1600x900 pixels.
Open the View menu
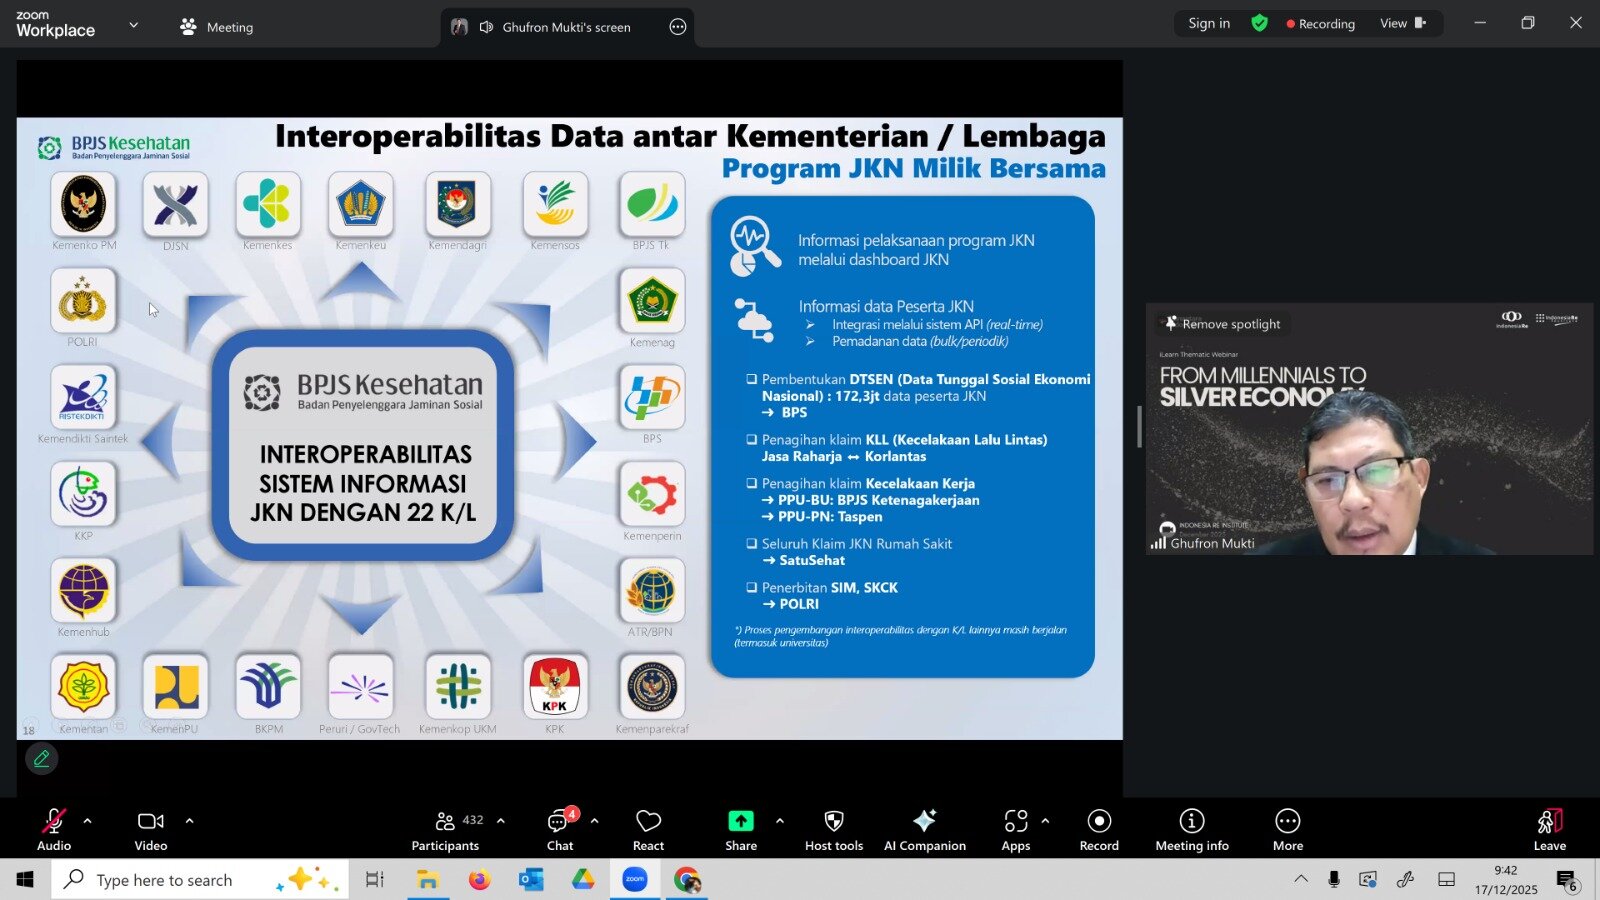point(1402,23)
